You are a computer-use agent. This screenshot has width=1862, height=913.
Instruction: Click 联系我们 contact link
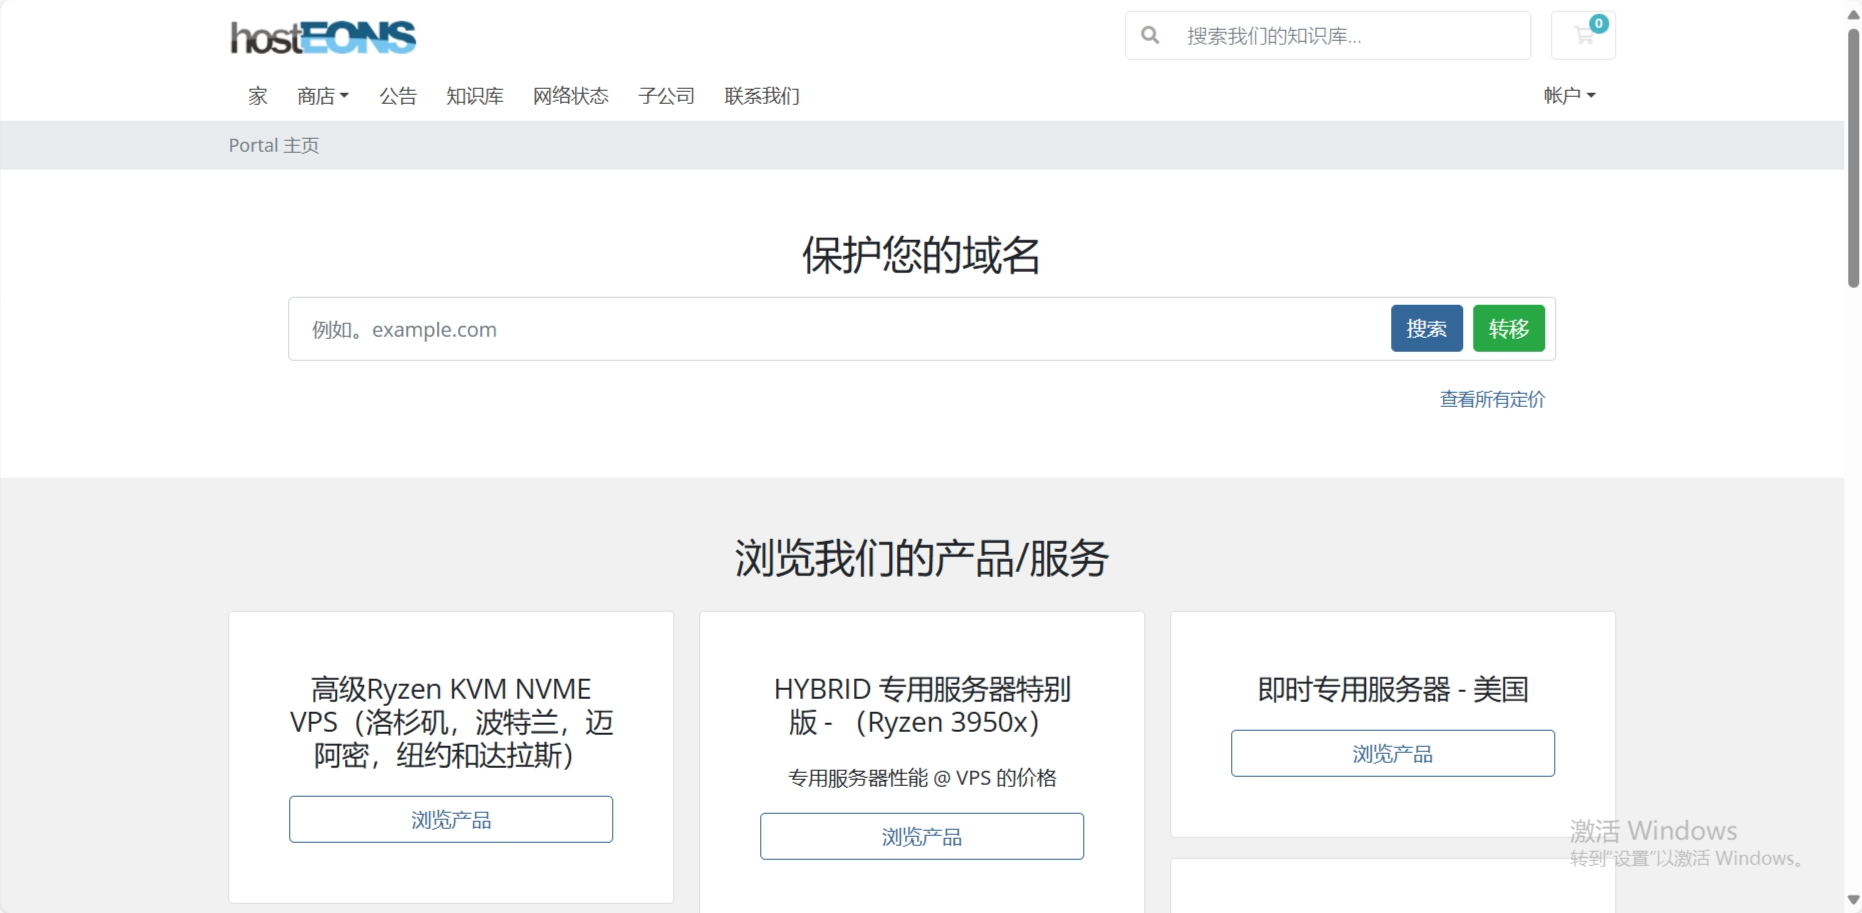[x=761, y=96]
